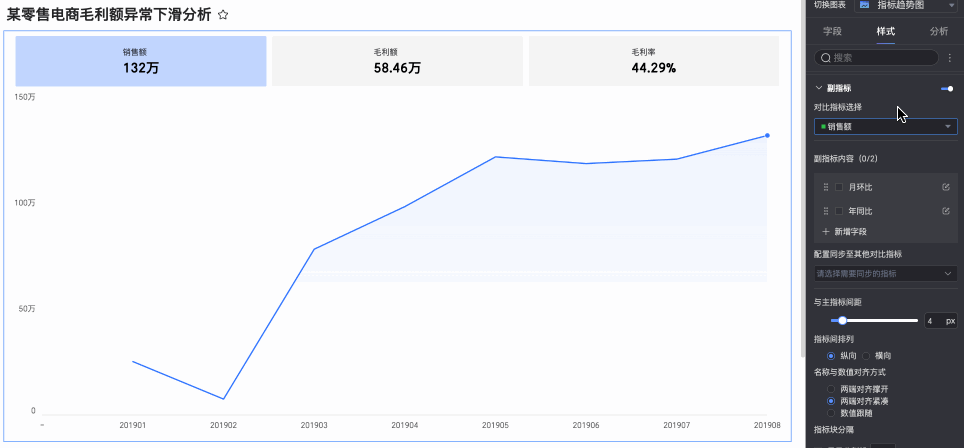Viewport: 964px width, 448px height.
Task: Switch to the 字段 tab
Action: coord(832,31)
